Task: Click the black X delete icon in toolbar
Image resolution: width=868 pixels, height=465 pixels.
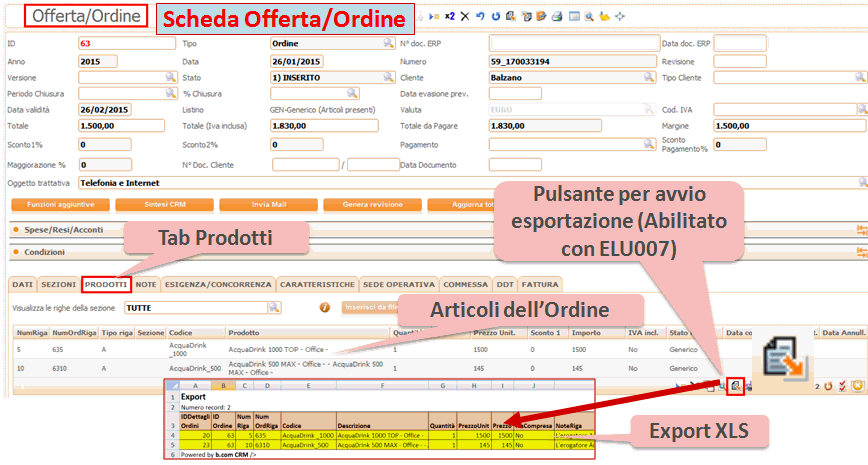Action: coord(464,17)
